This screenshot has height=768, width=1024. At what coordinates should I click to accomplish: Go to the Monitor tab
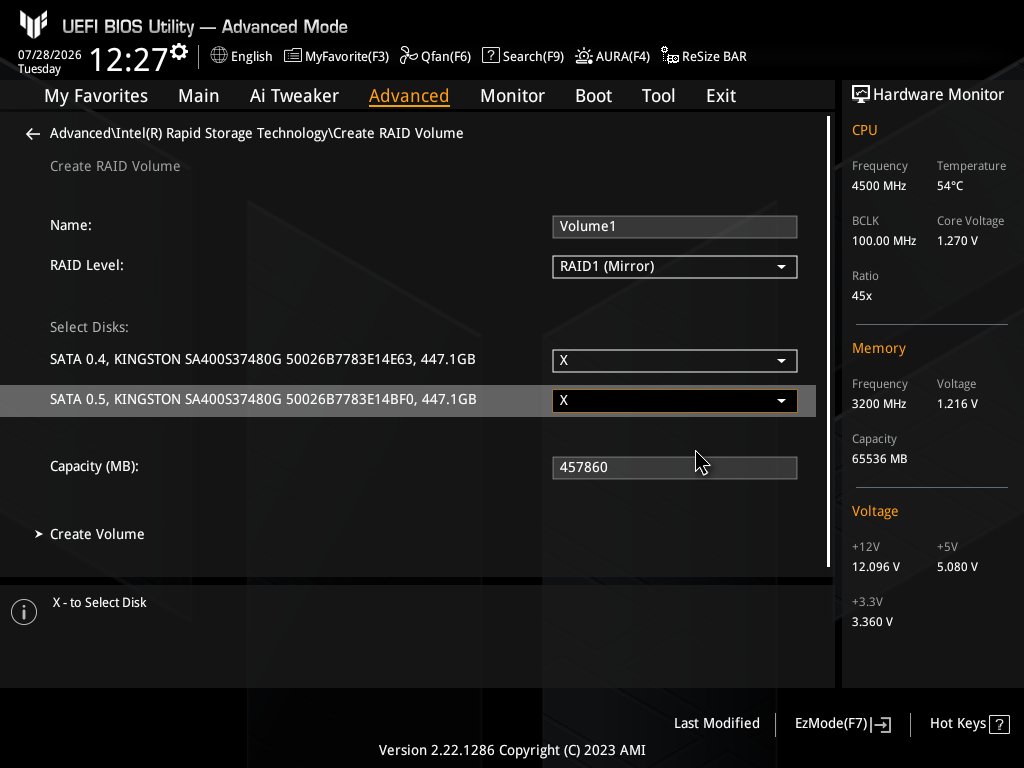click(x=512, y=96)
